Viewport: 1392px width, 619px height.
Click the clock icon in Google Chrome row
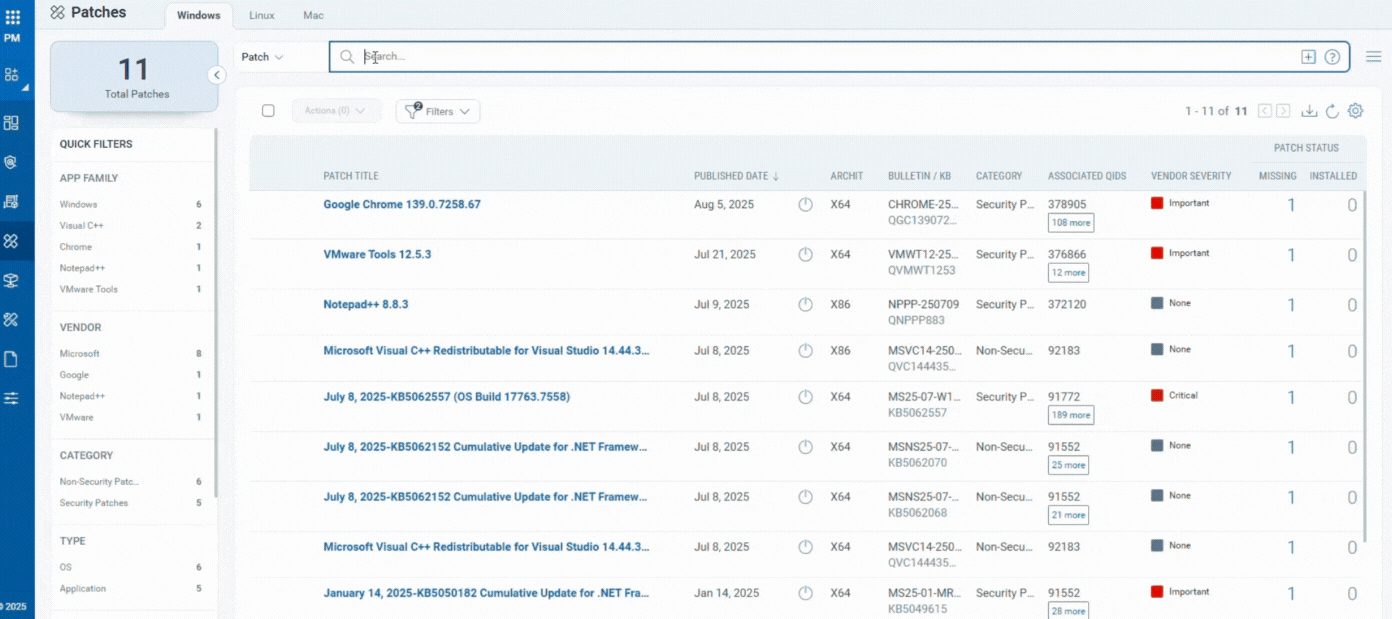point(805,205)
